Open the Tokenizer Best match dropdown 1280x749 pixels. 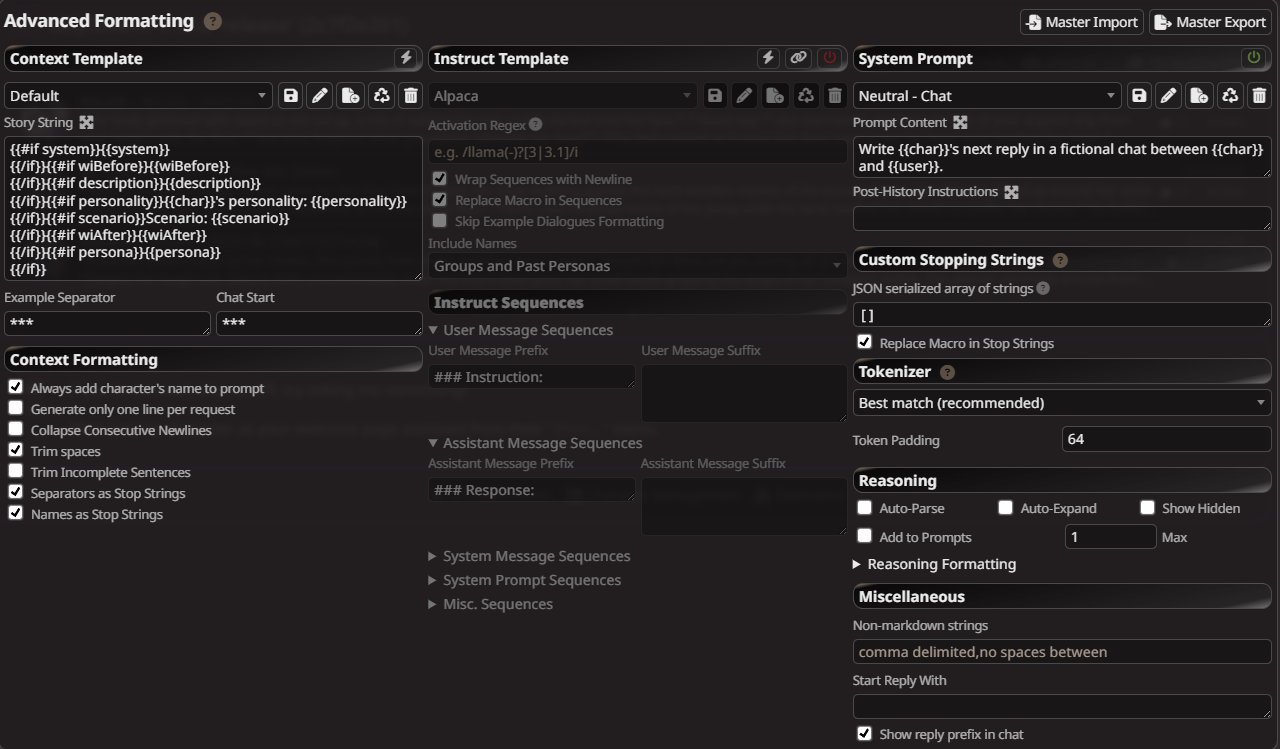tap(1062, 403)
